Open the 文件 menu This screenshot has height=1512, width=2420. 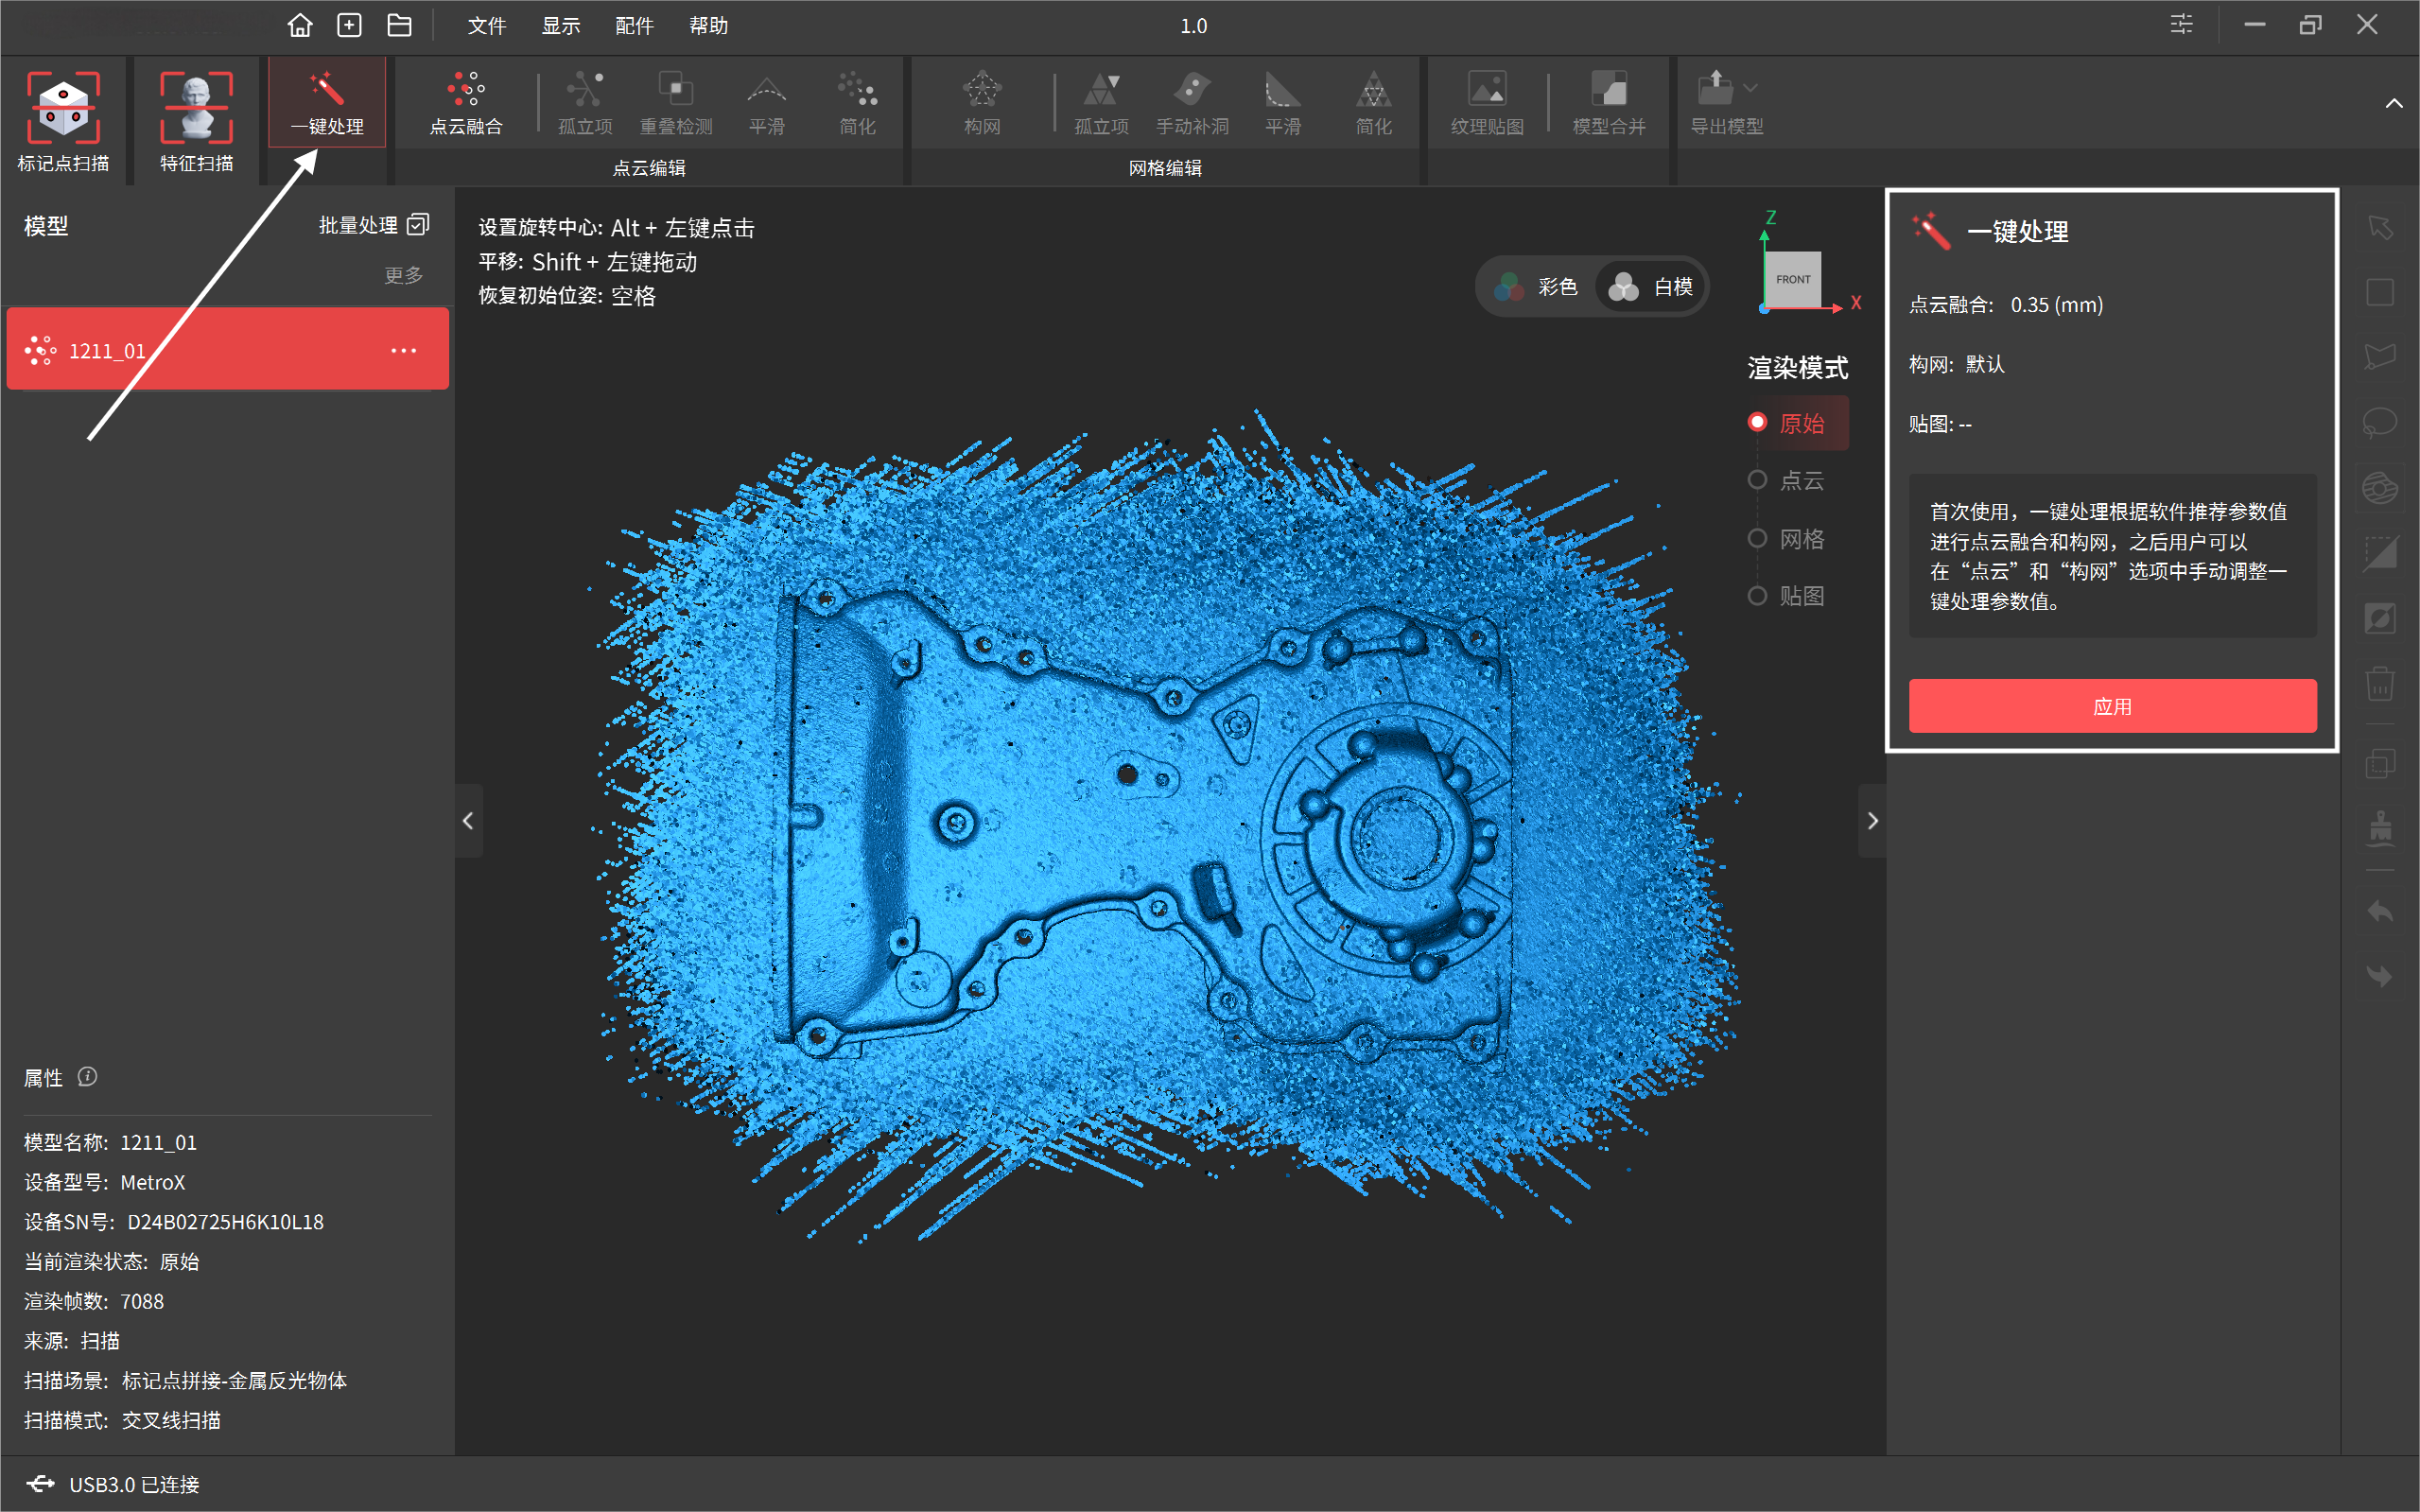(487, 26)
